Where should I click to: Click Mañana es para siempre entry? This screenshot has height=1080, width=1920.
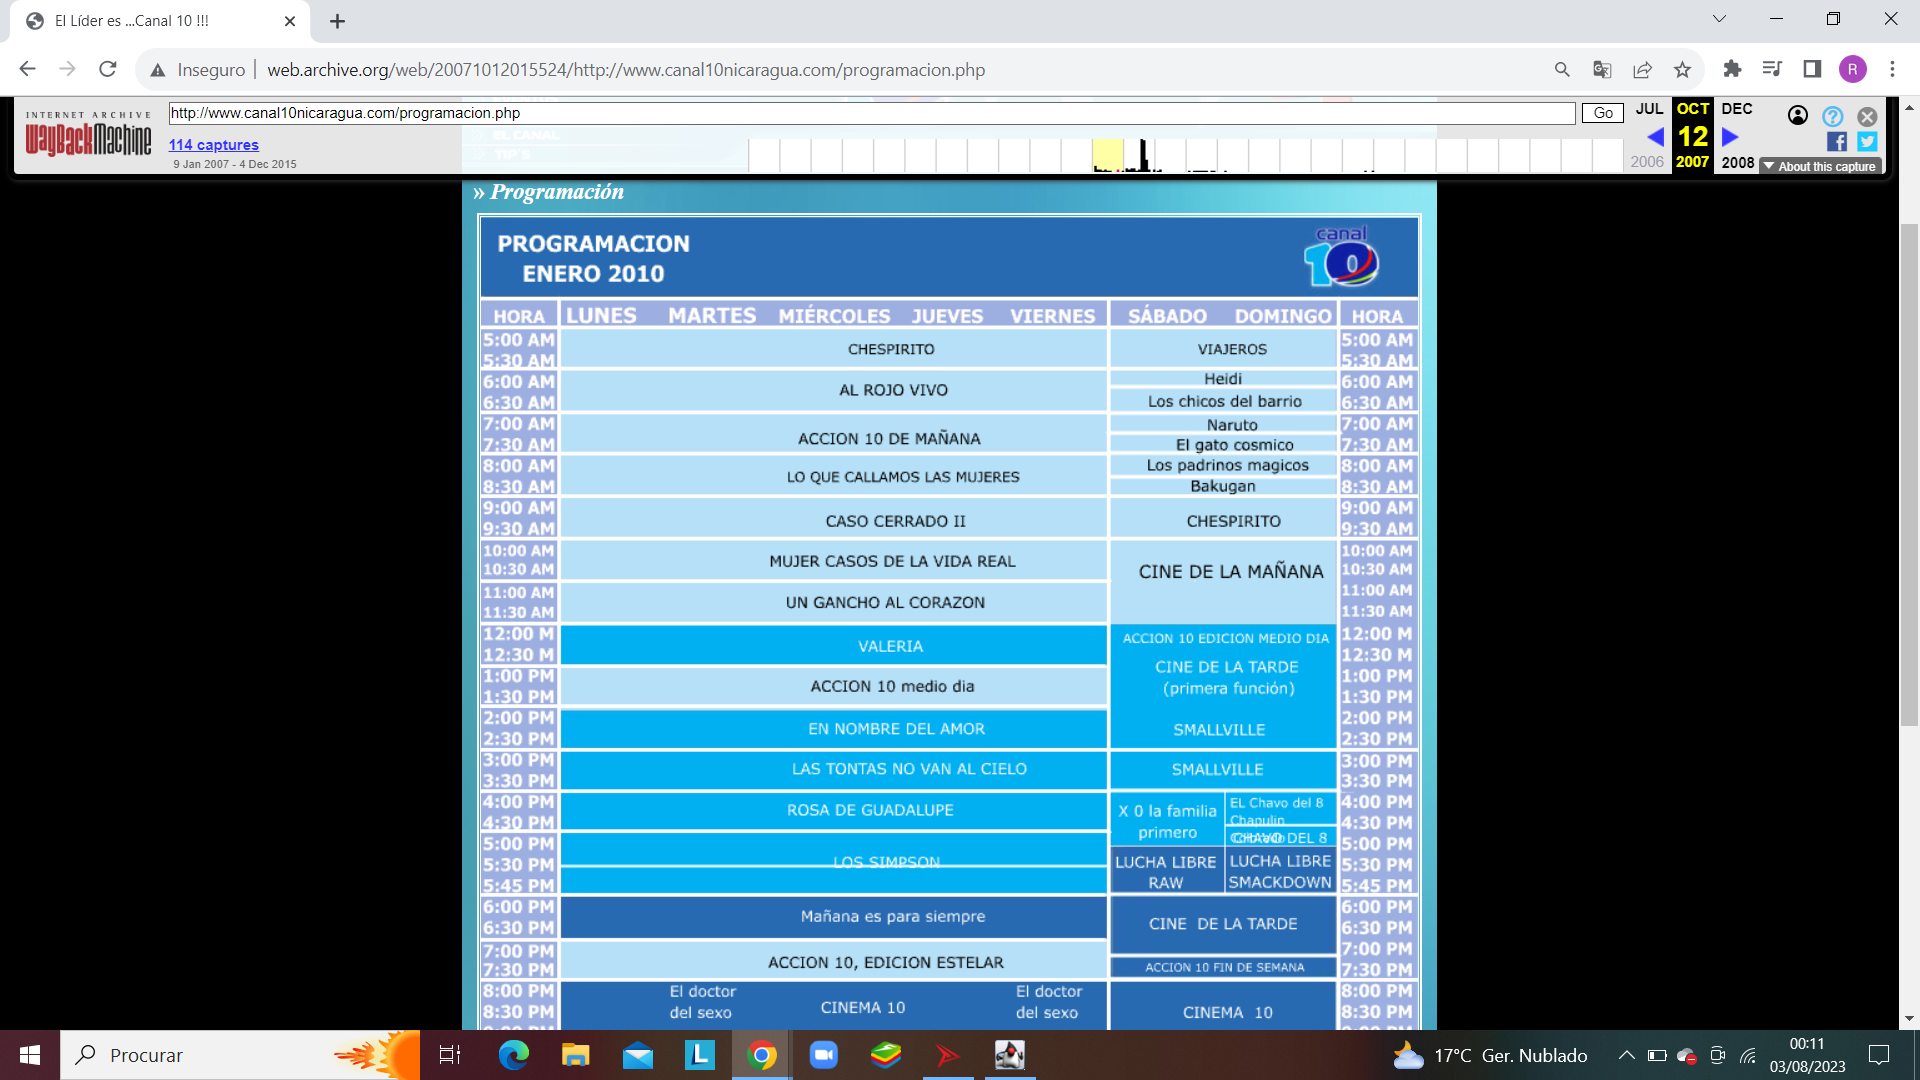click(892, 916)
